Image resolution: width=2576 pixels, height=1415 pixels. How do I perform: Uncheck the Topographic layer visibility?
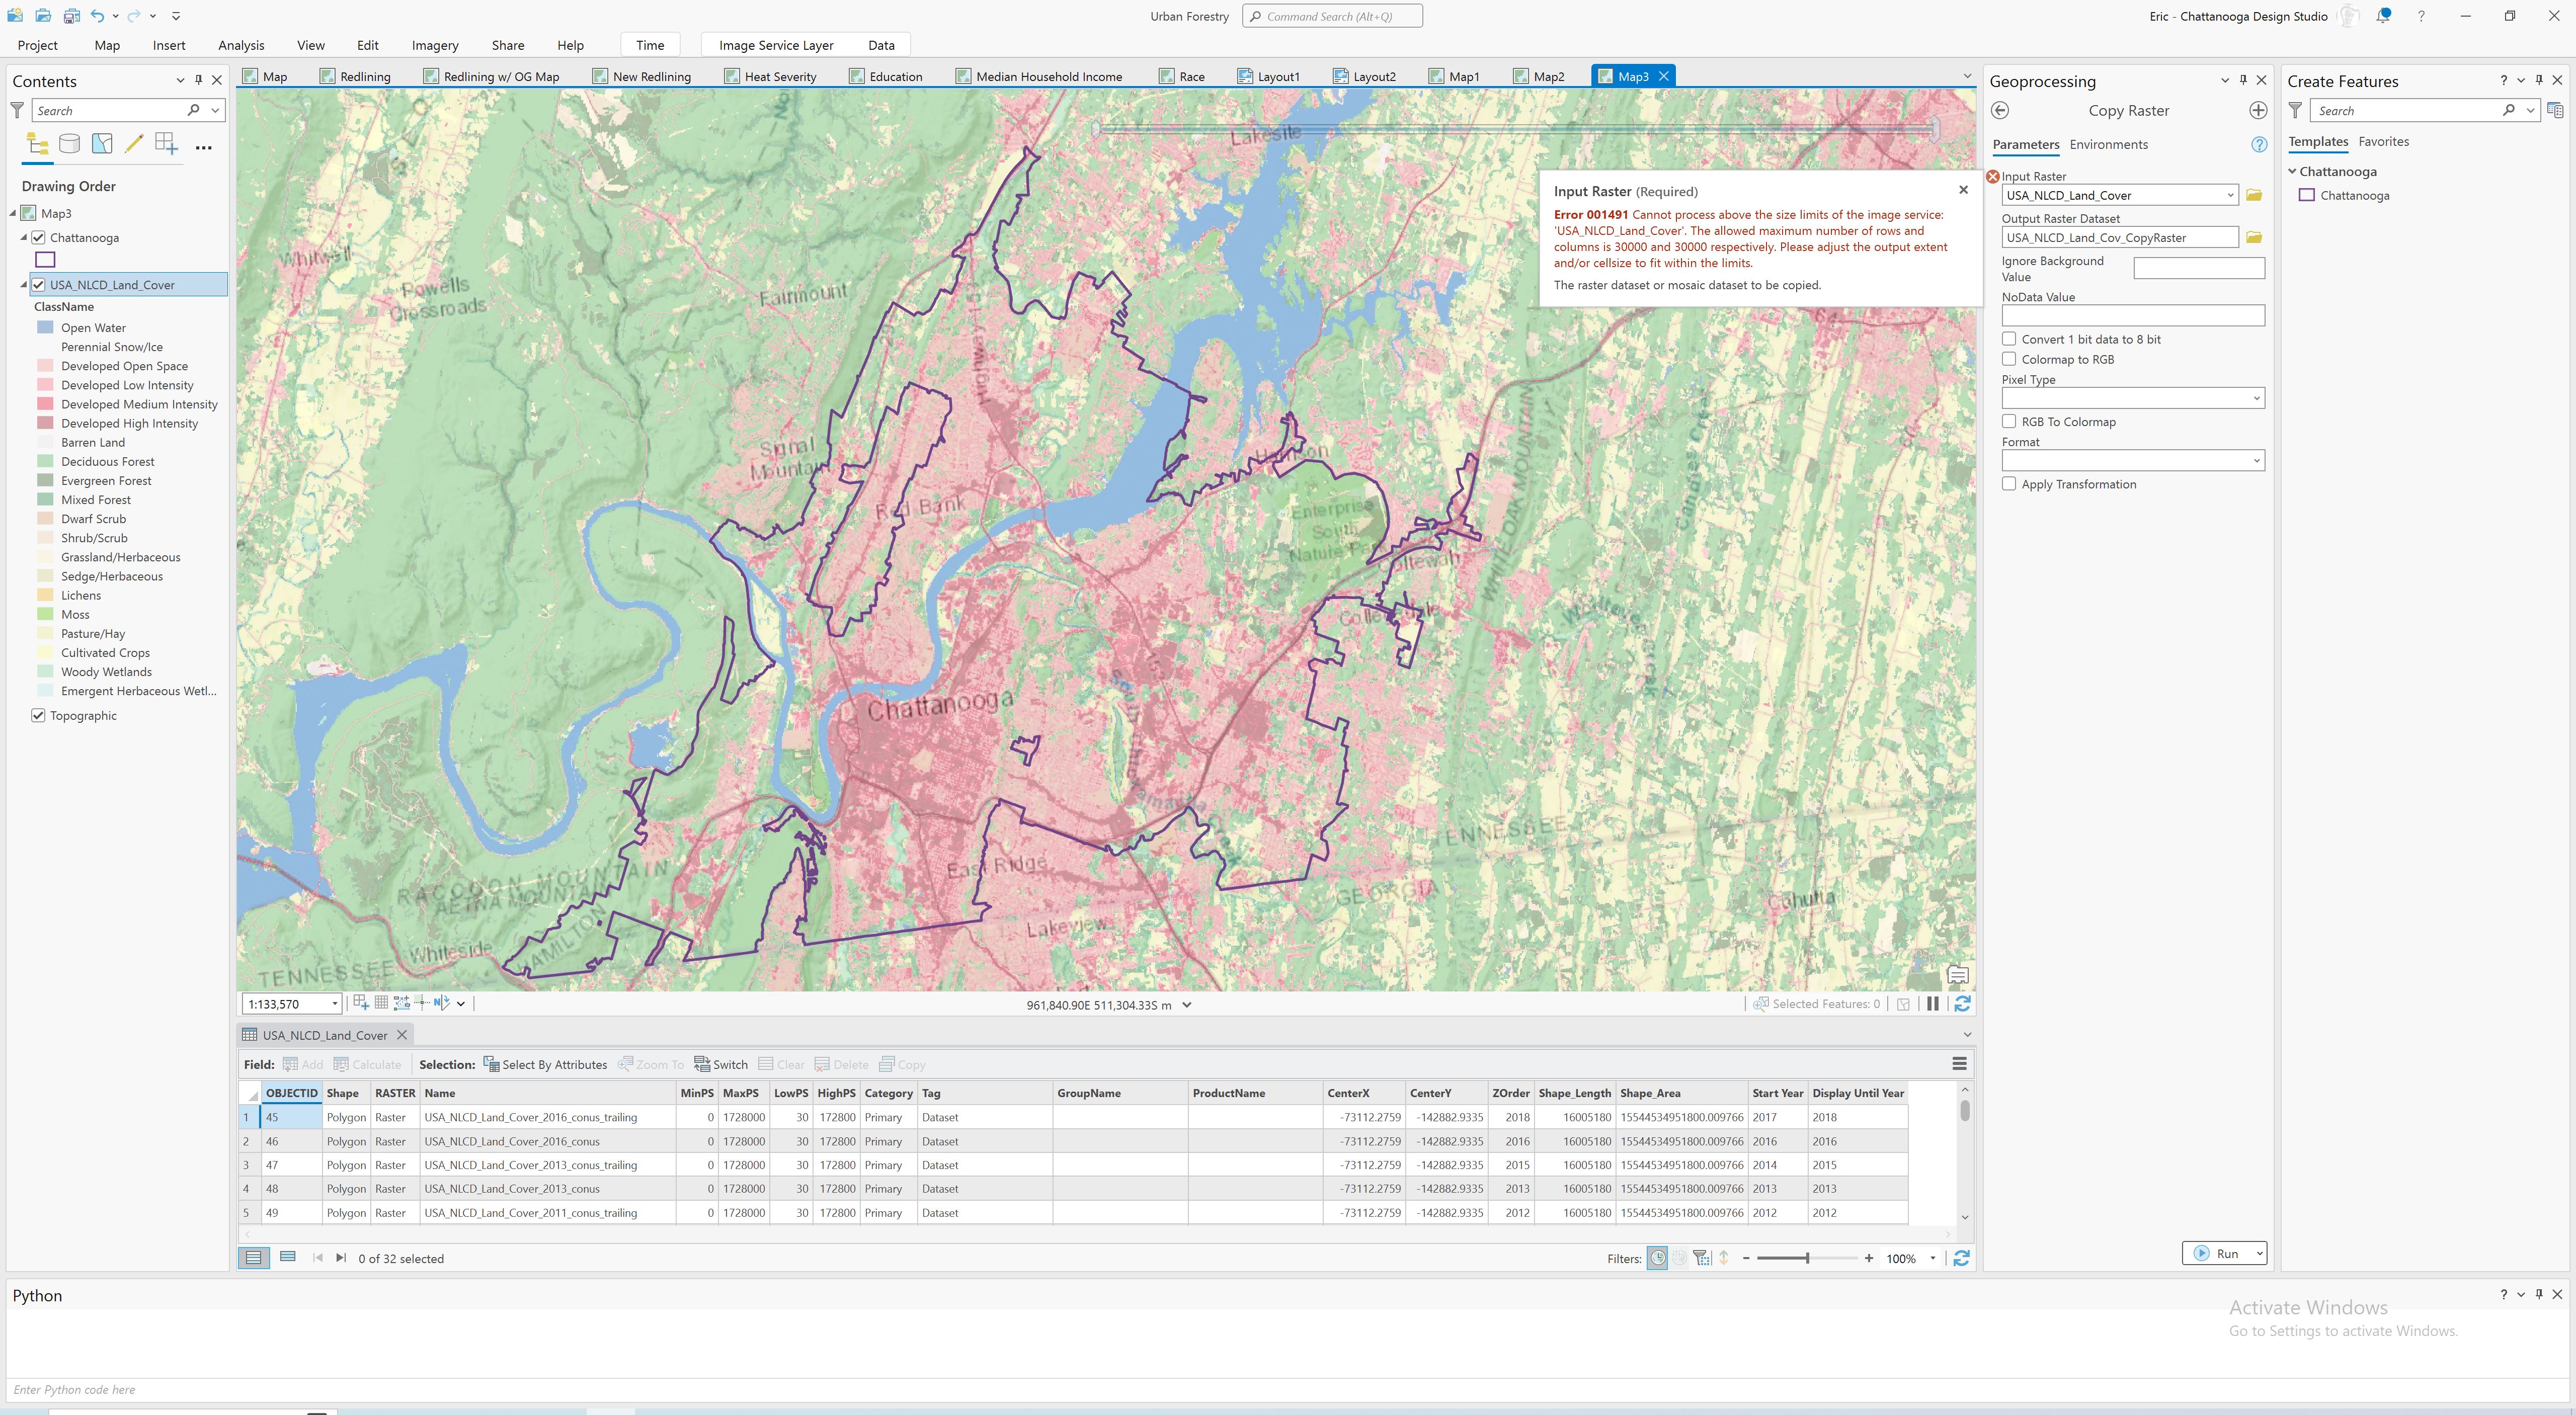click(x=38, y=715)
